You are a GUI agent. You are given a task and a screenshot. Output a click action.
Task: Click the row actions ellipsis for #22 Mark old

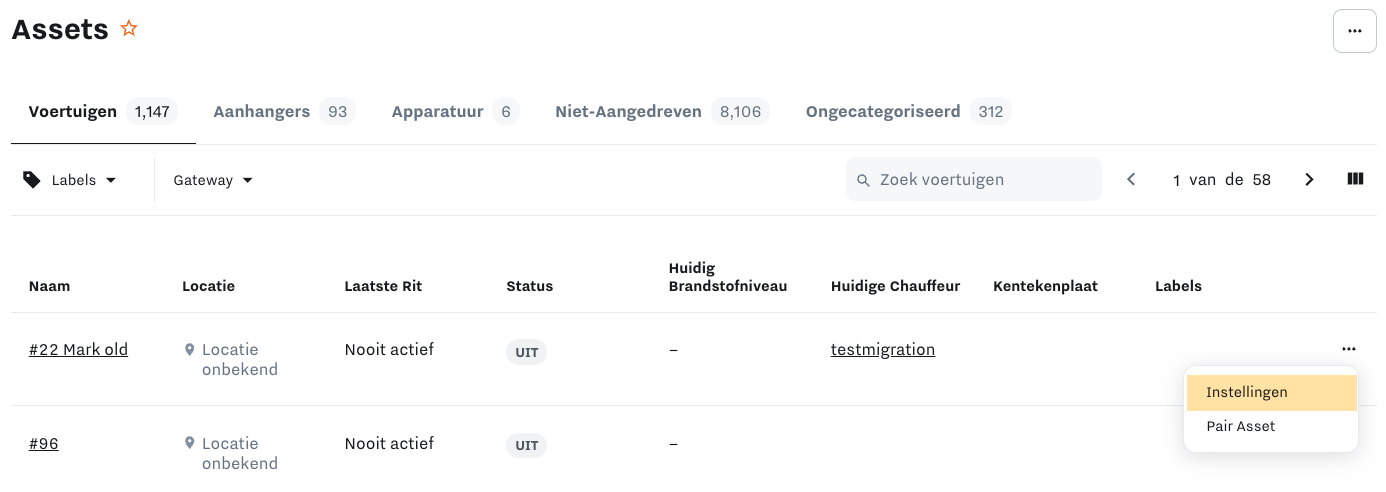point(1349,349)
